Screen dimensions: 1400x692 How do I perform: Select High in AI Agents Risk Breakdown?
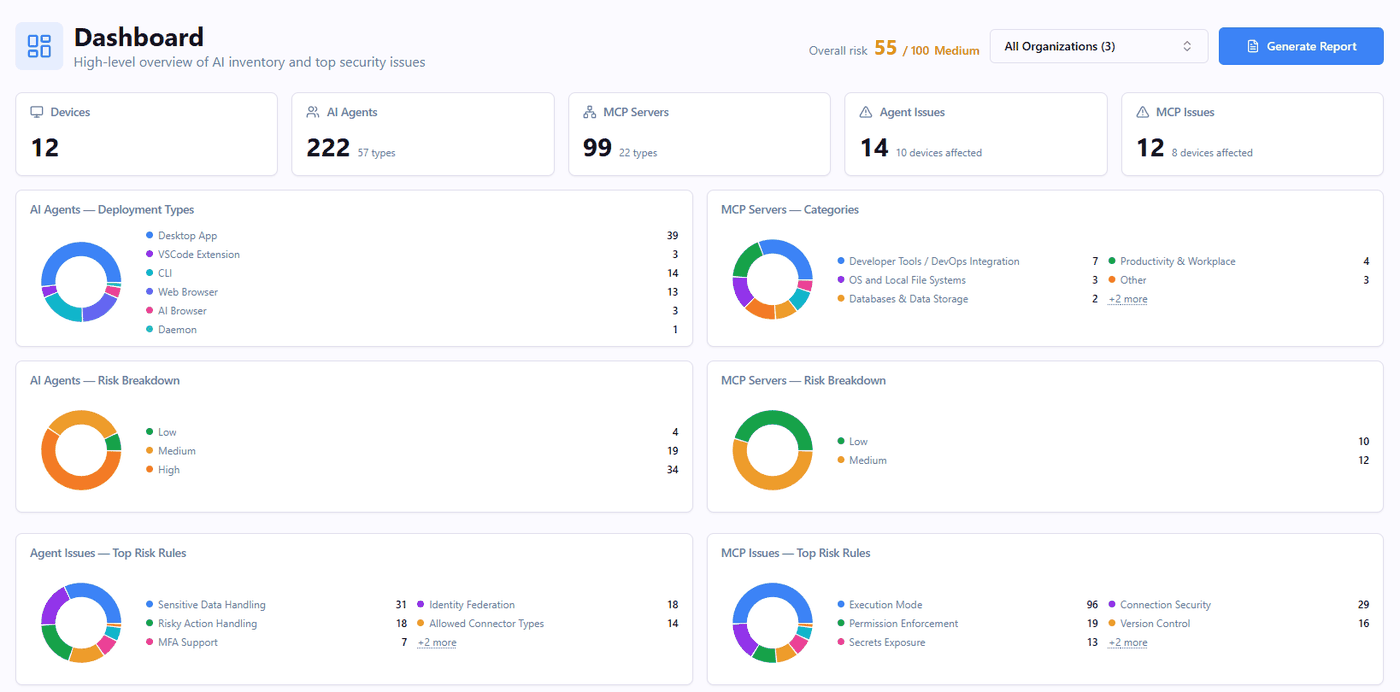coord(412,470)
